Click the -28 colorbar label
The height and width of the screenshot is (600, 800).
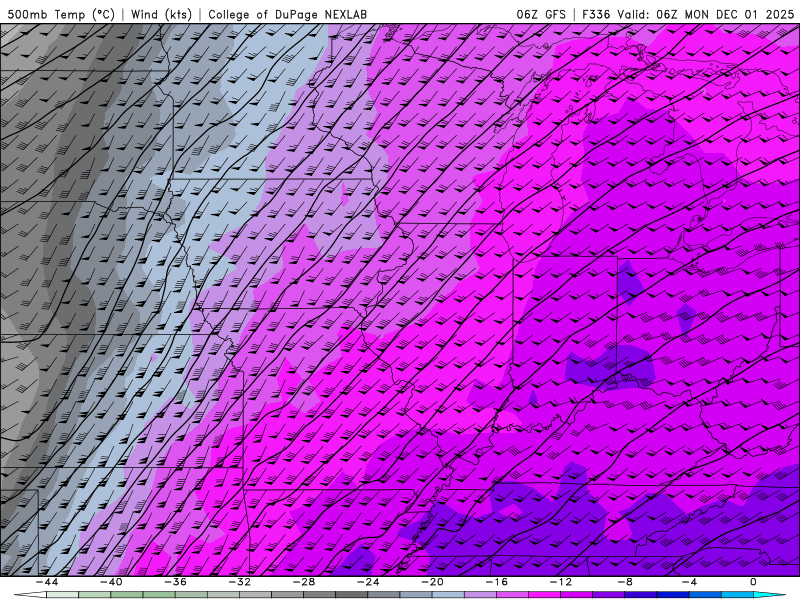304,582
